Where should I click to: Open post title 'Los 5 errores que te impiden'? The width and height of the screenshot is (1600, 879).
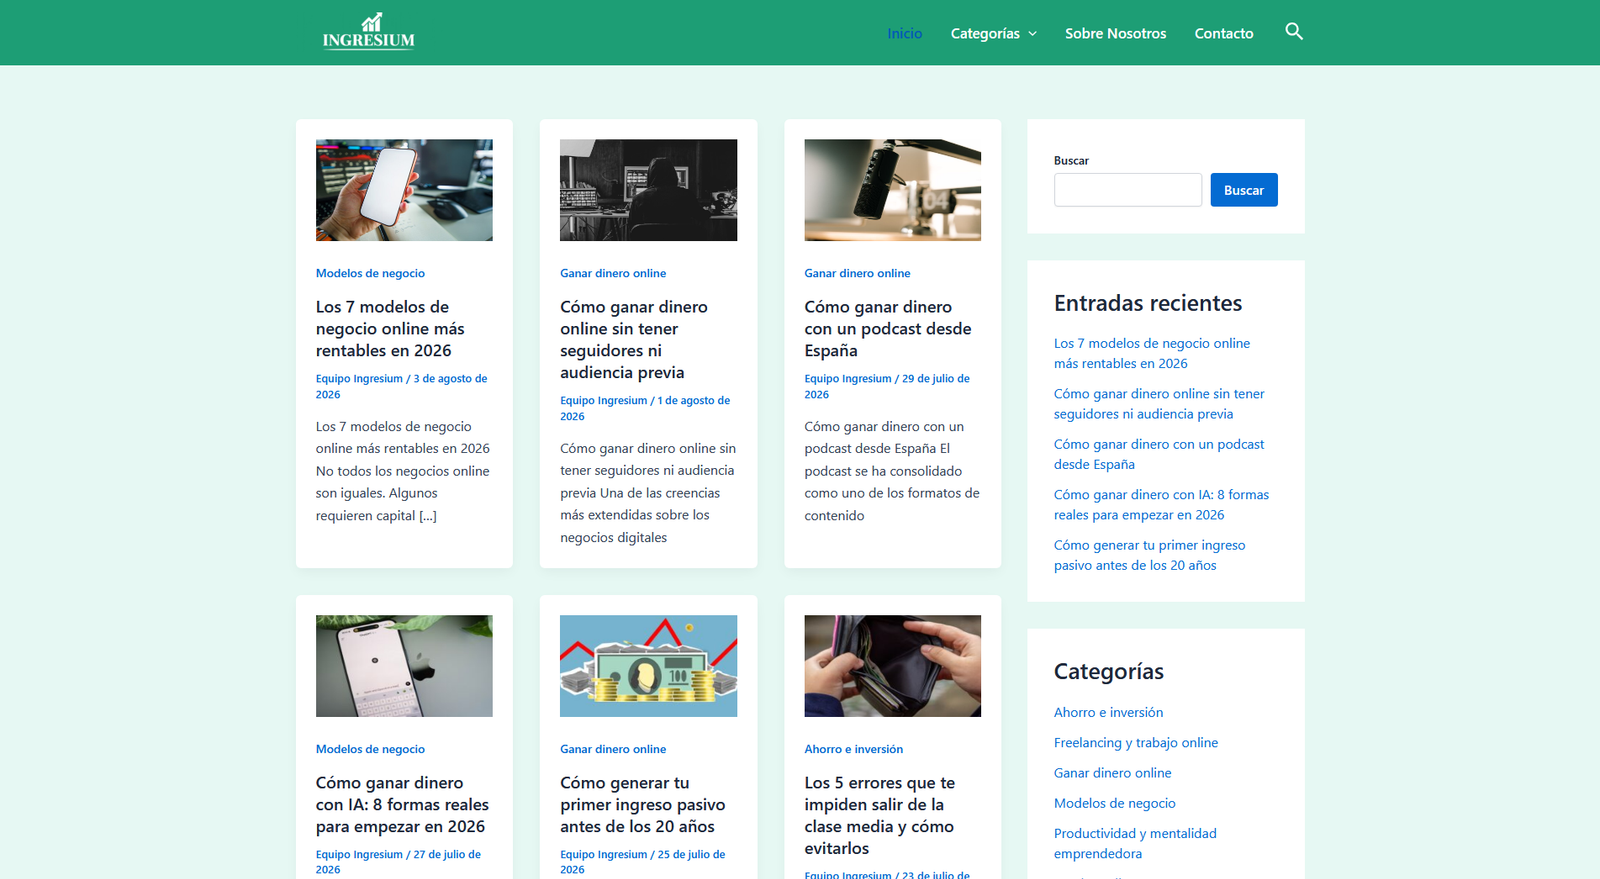tap(879, 816)
